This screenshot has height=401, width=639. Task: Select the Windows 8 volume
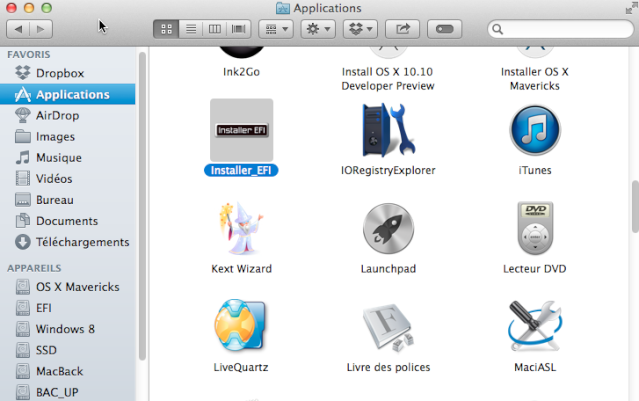click(68, 329)
